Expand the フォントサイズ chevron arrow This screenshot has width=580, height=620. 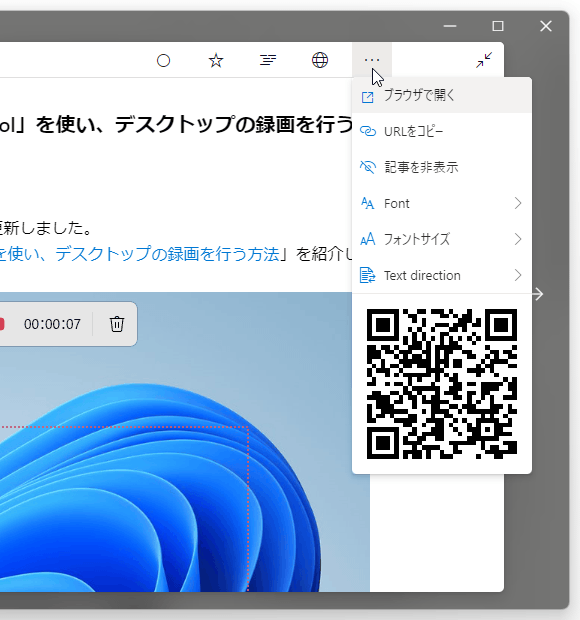point(518,239)
